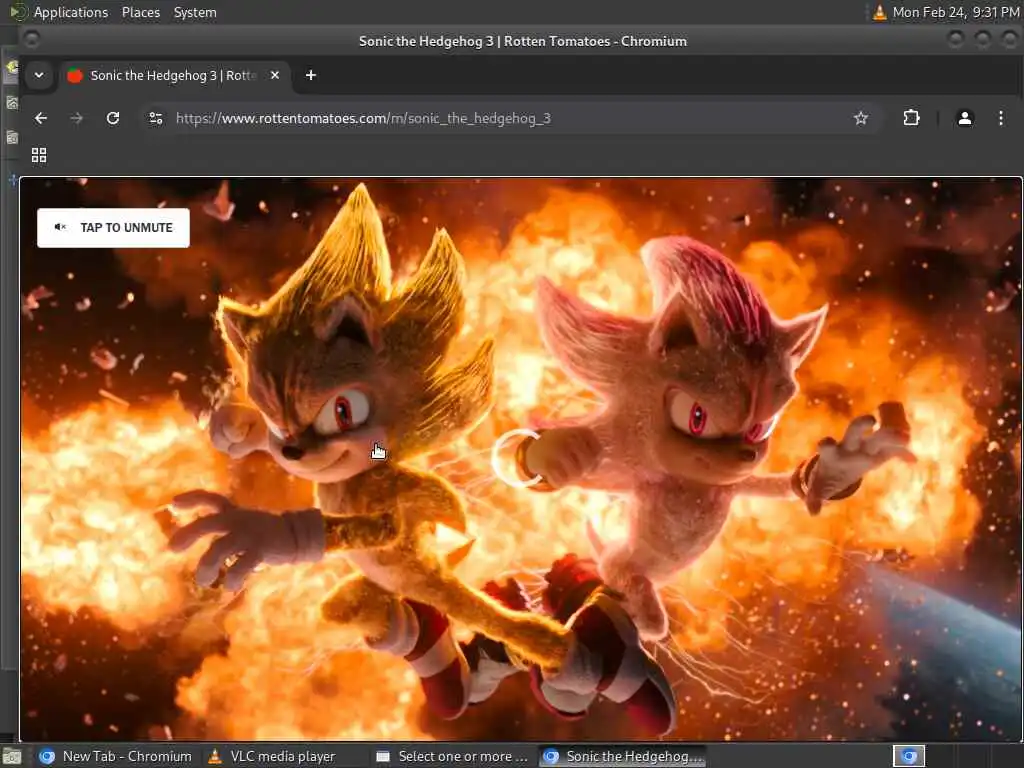Open the System menu
Image resolution: width=1024 pixels, height=768 pixels.
[195, 12]
